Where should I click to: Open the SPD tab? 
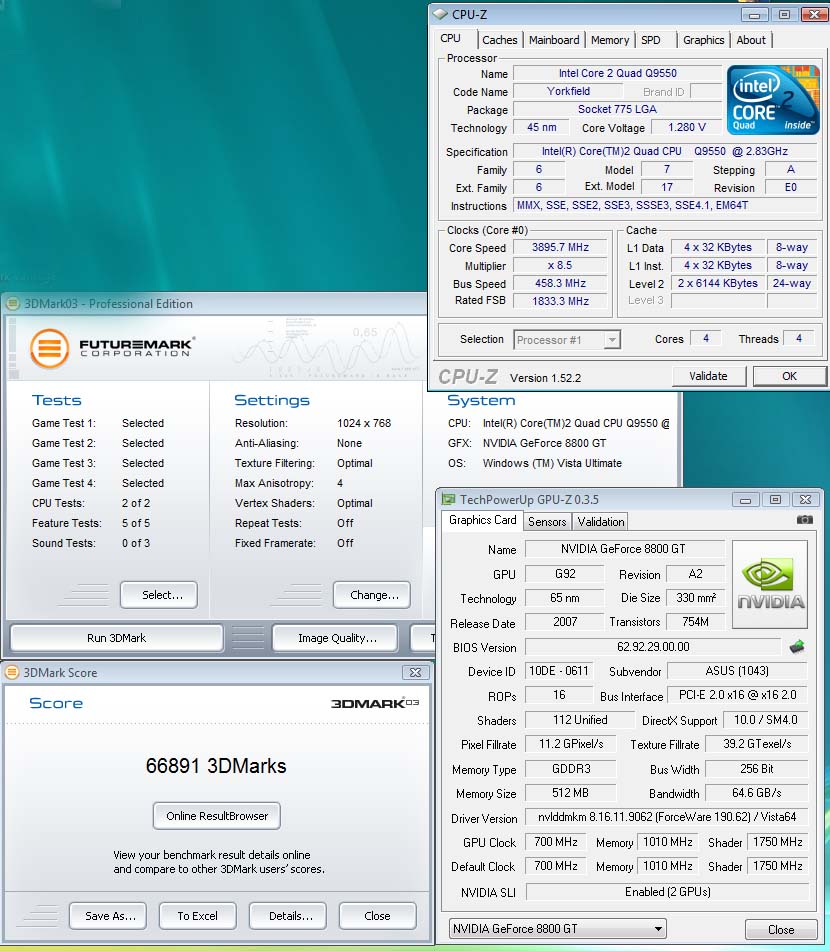tap(651, 40)
